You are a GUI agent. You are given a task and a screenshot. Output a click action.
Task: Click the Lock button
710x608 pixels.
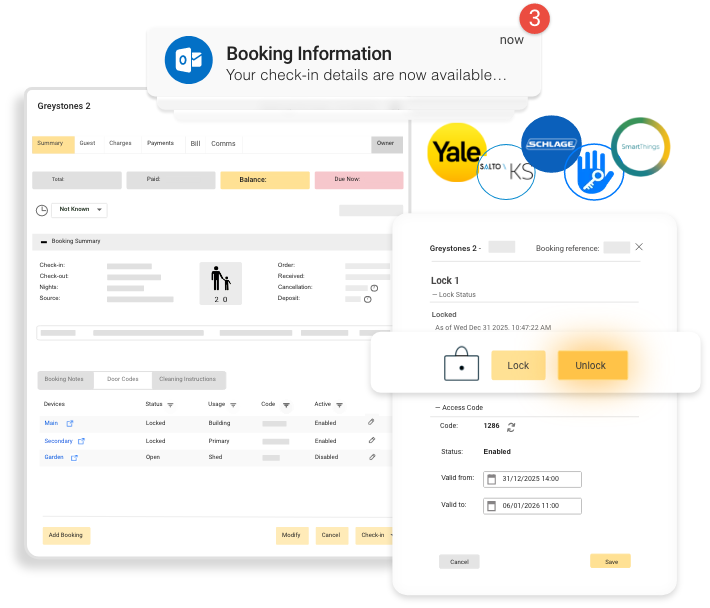[518, 365]
